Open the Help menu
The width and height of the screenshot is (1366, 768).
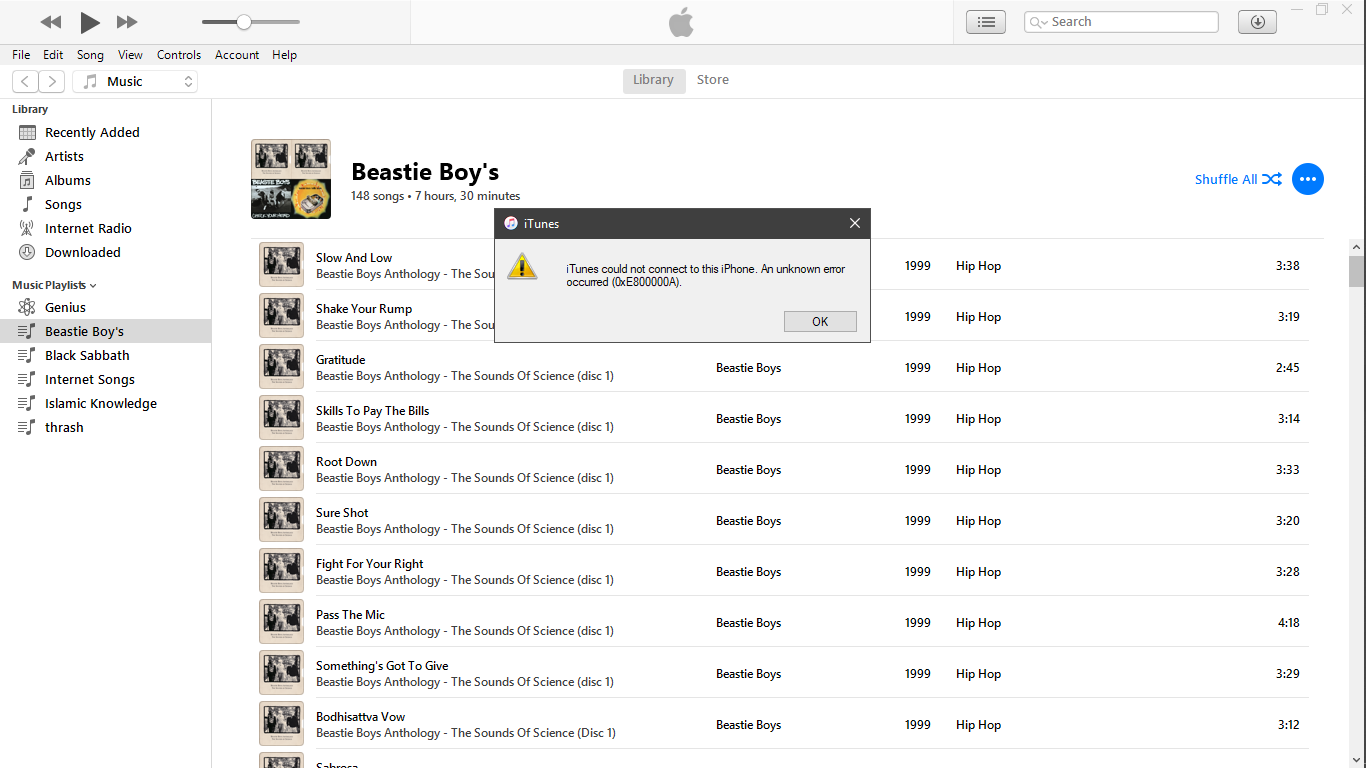click(x=285, y=55)
